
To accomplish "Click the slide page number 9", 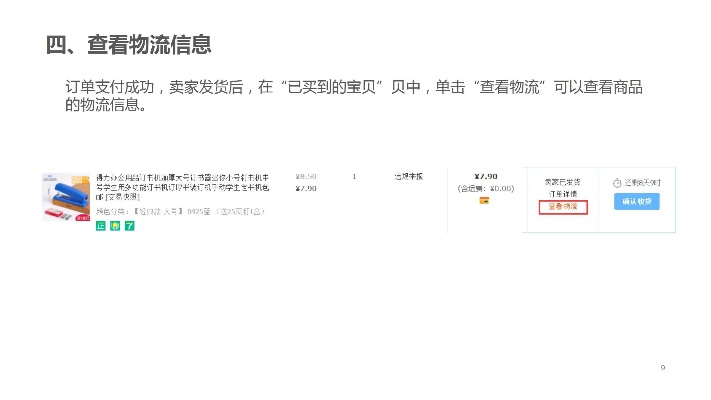I will coord(663,367).
